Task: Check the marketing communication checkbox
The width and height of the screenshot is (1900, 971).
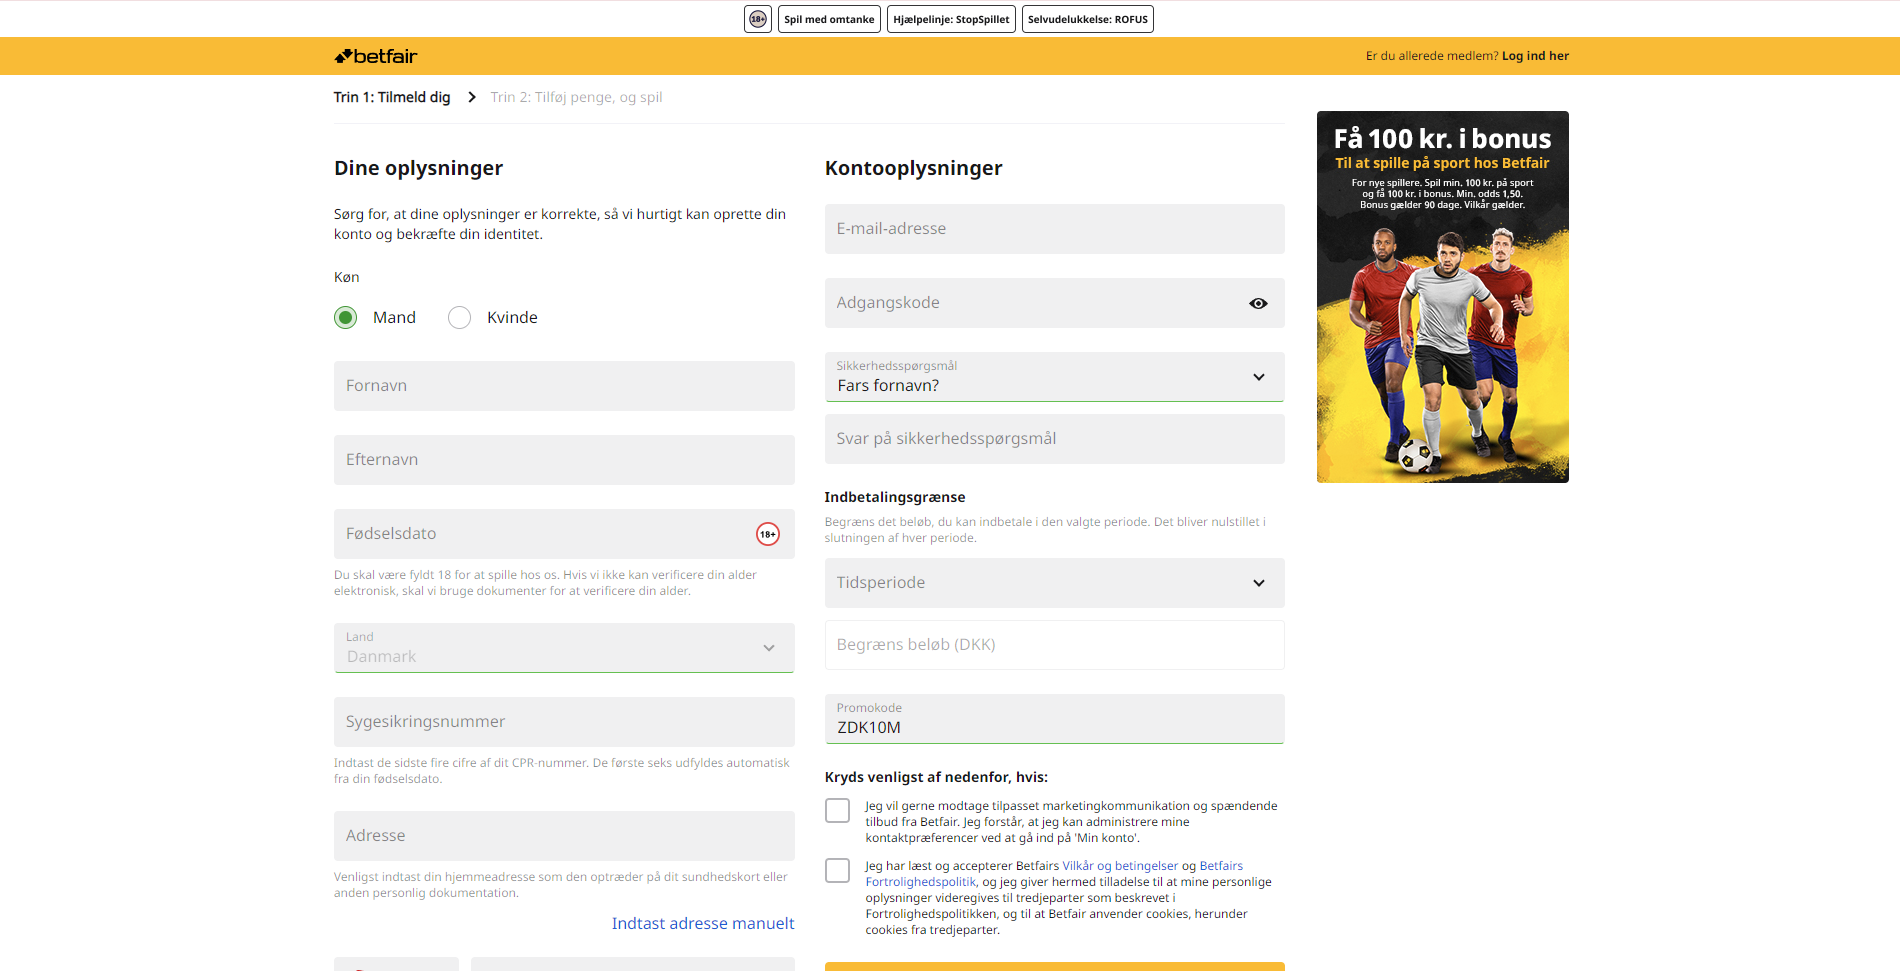Action: 837,810
